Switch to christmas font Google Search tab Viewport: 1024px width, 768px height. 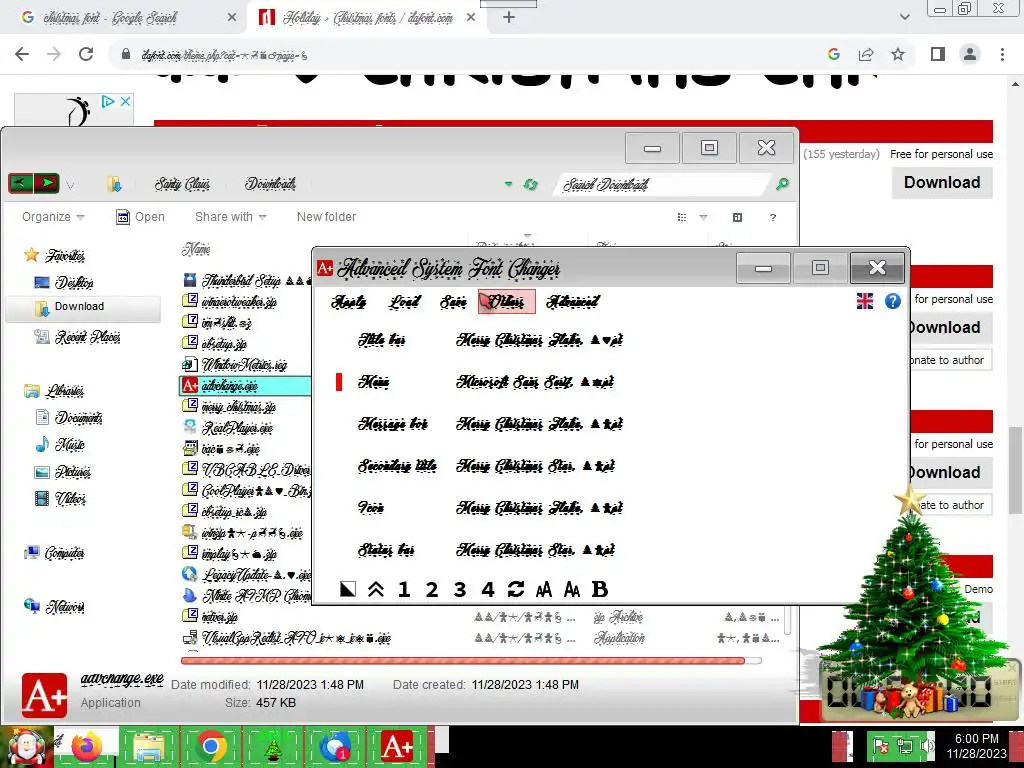[x=122, y=18]
